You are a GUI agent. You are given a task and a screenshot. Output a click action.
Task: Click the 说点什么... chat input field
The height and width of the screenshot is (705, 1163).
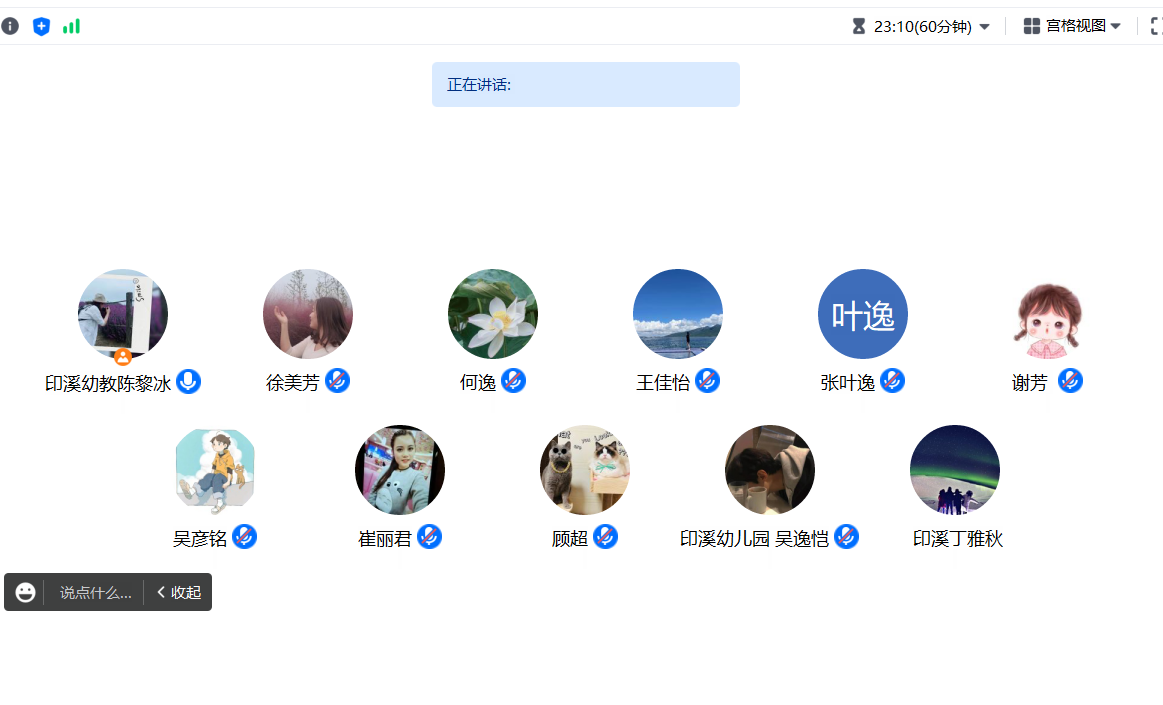(95, 592)
